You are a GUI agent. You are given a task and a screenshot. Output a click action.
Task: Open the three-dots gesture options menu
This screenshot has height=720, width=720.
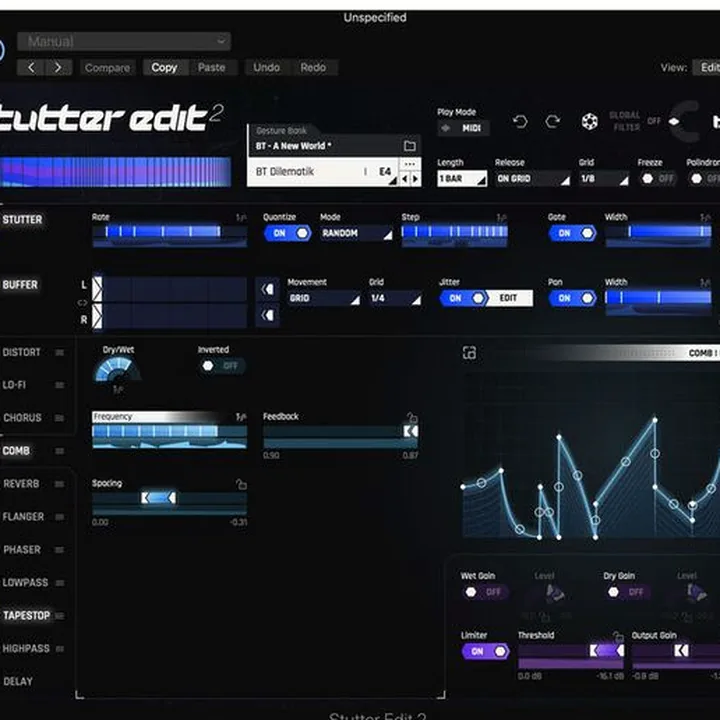coord(410,164)
